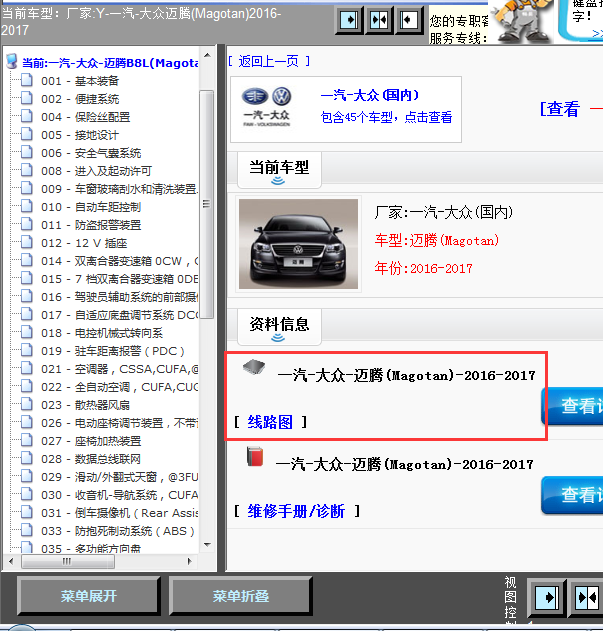Click the tree horizontal scrollbar left arrow
This screenshot has width=603, height=631.
tap(11, 561)
